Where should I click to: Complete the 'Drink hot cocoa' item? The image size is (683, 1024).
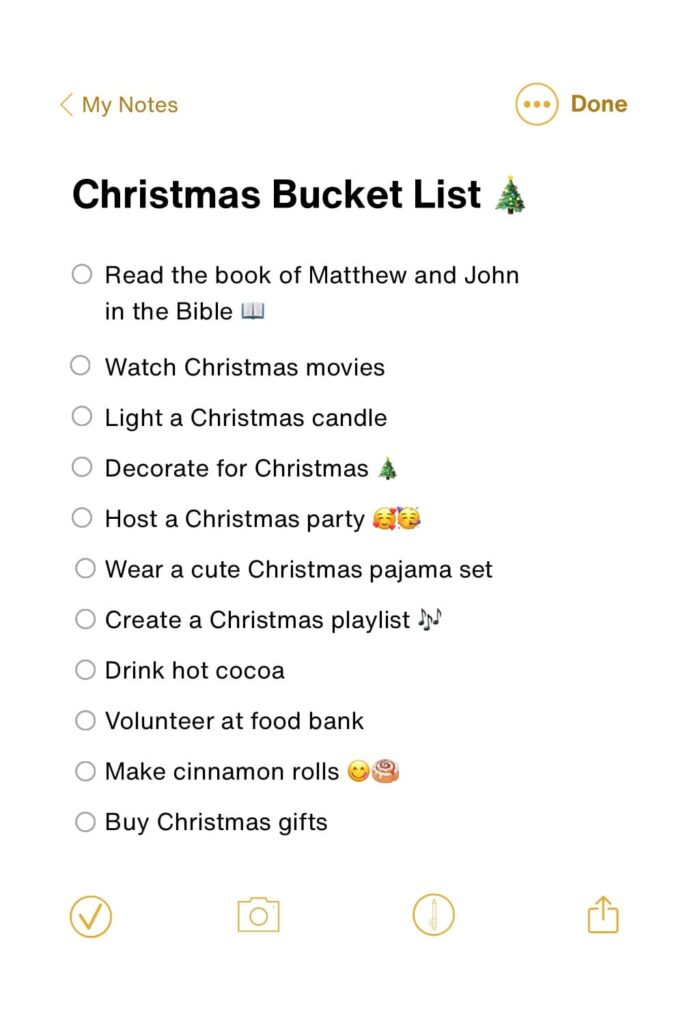coord(85,669)
